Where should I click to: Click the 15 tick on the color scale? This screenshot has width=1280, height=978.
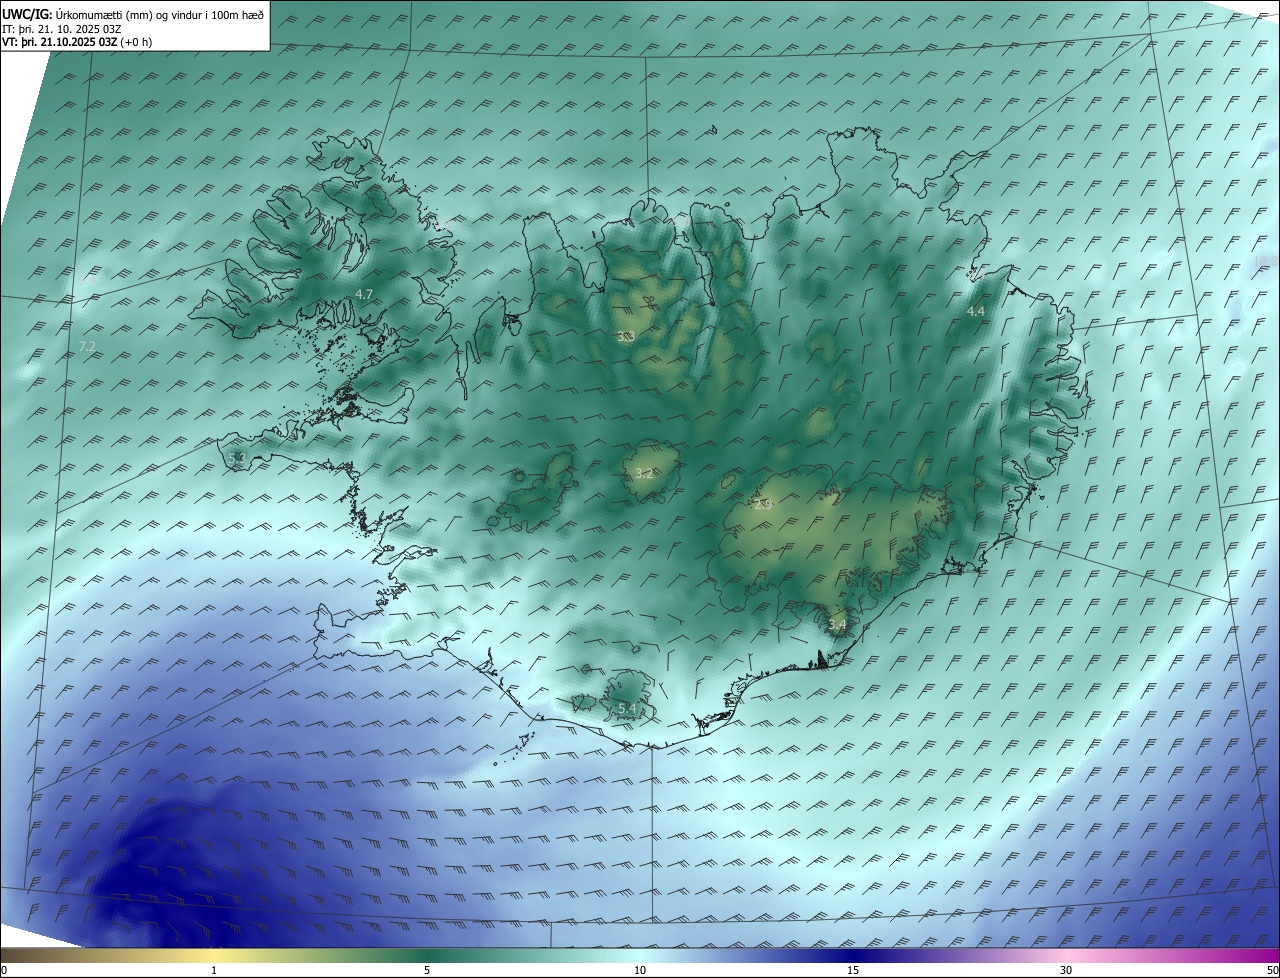point(853,970)
